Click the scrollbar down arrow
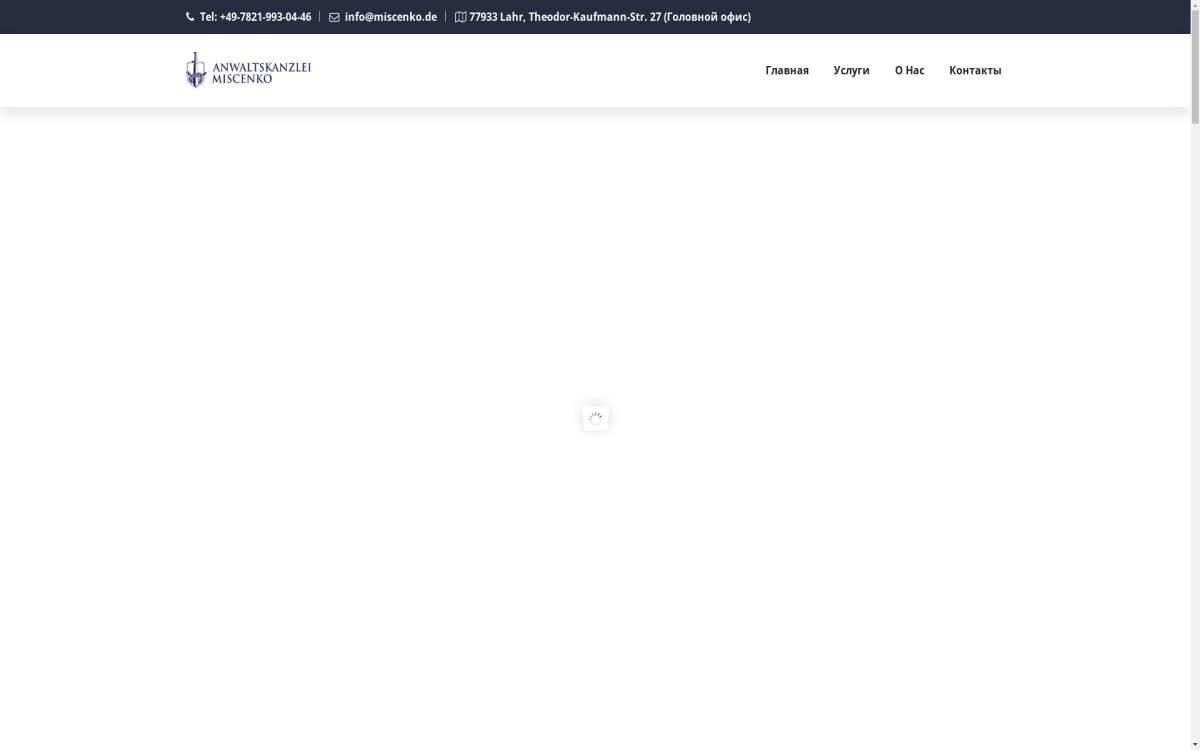 tap(1194, 744)
